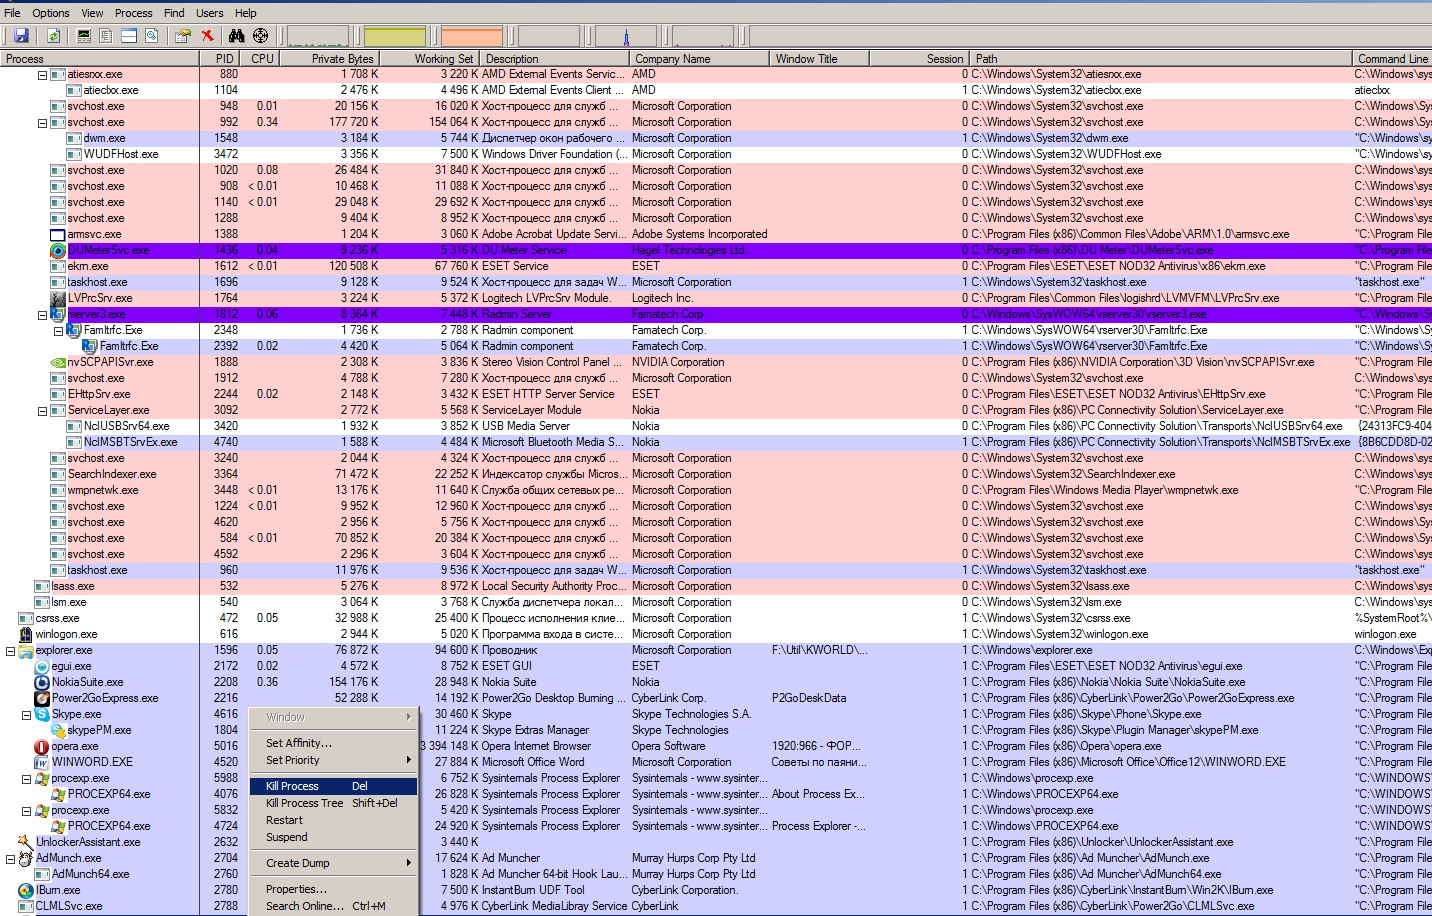
Task: Click the binoculars Find Handle icon
Action: [237, 36]
